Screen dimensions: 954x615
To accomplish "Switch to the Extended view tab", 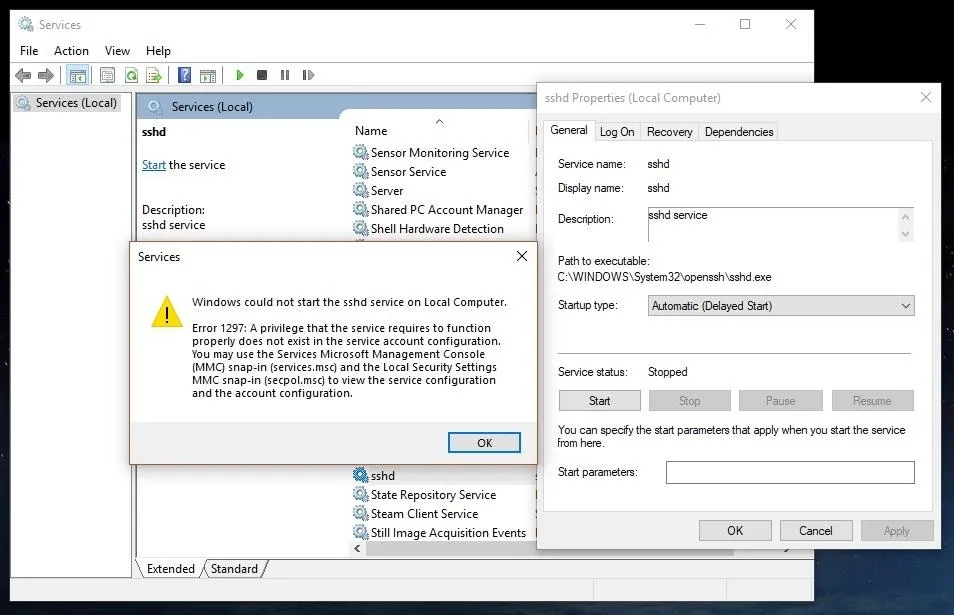I will click(x=170, y=569).
